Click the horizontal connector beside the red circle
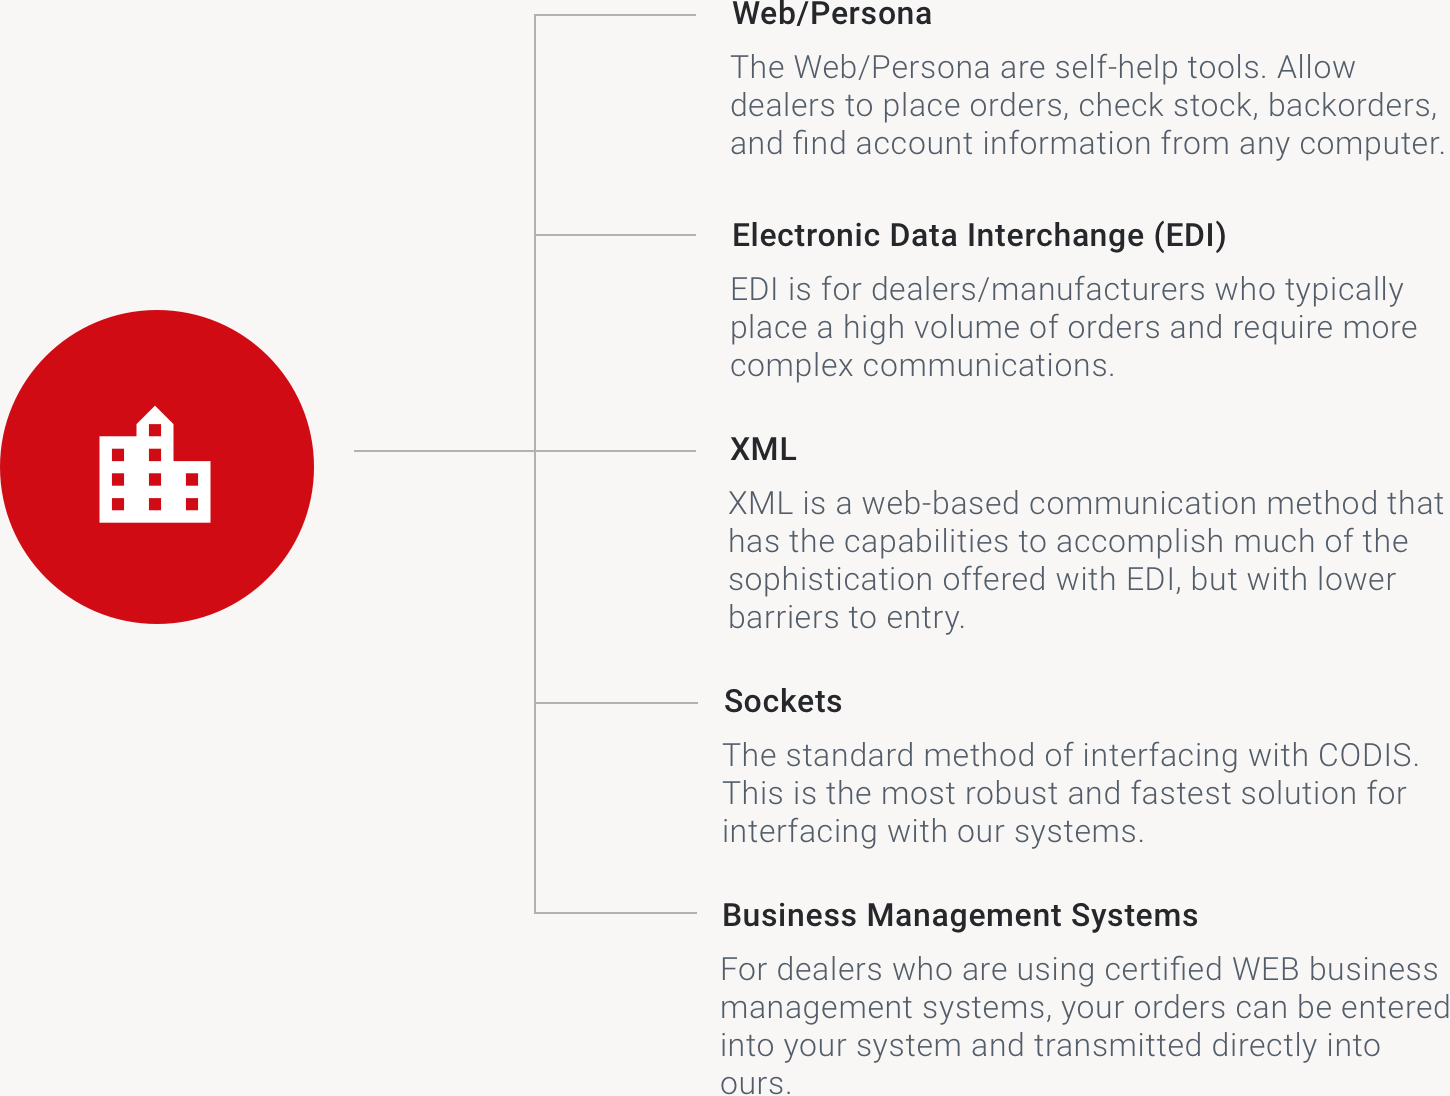This screenshot has height=1096, width=1450. click(x=444, y=451)
